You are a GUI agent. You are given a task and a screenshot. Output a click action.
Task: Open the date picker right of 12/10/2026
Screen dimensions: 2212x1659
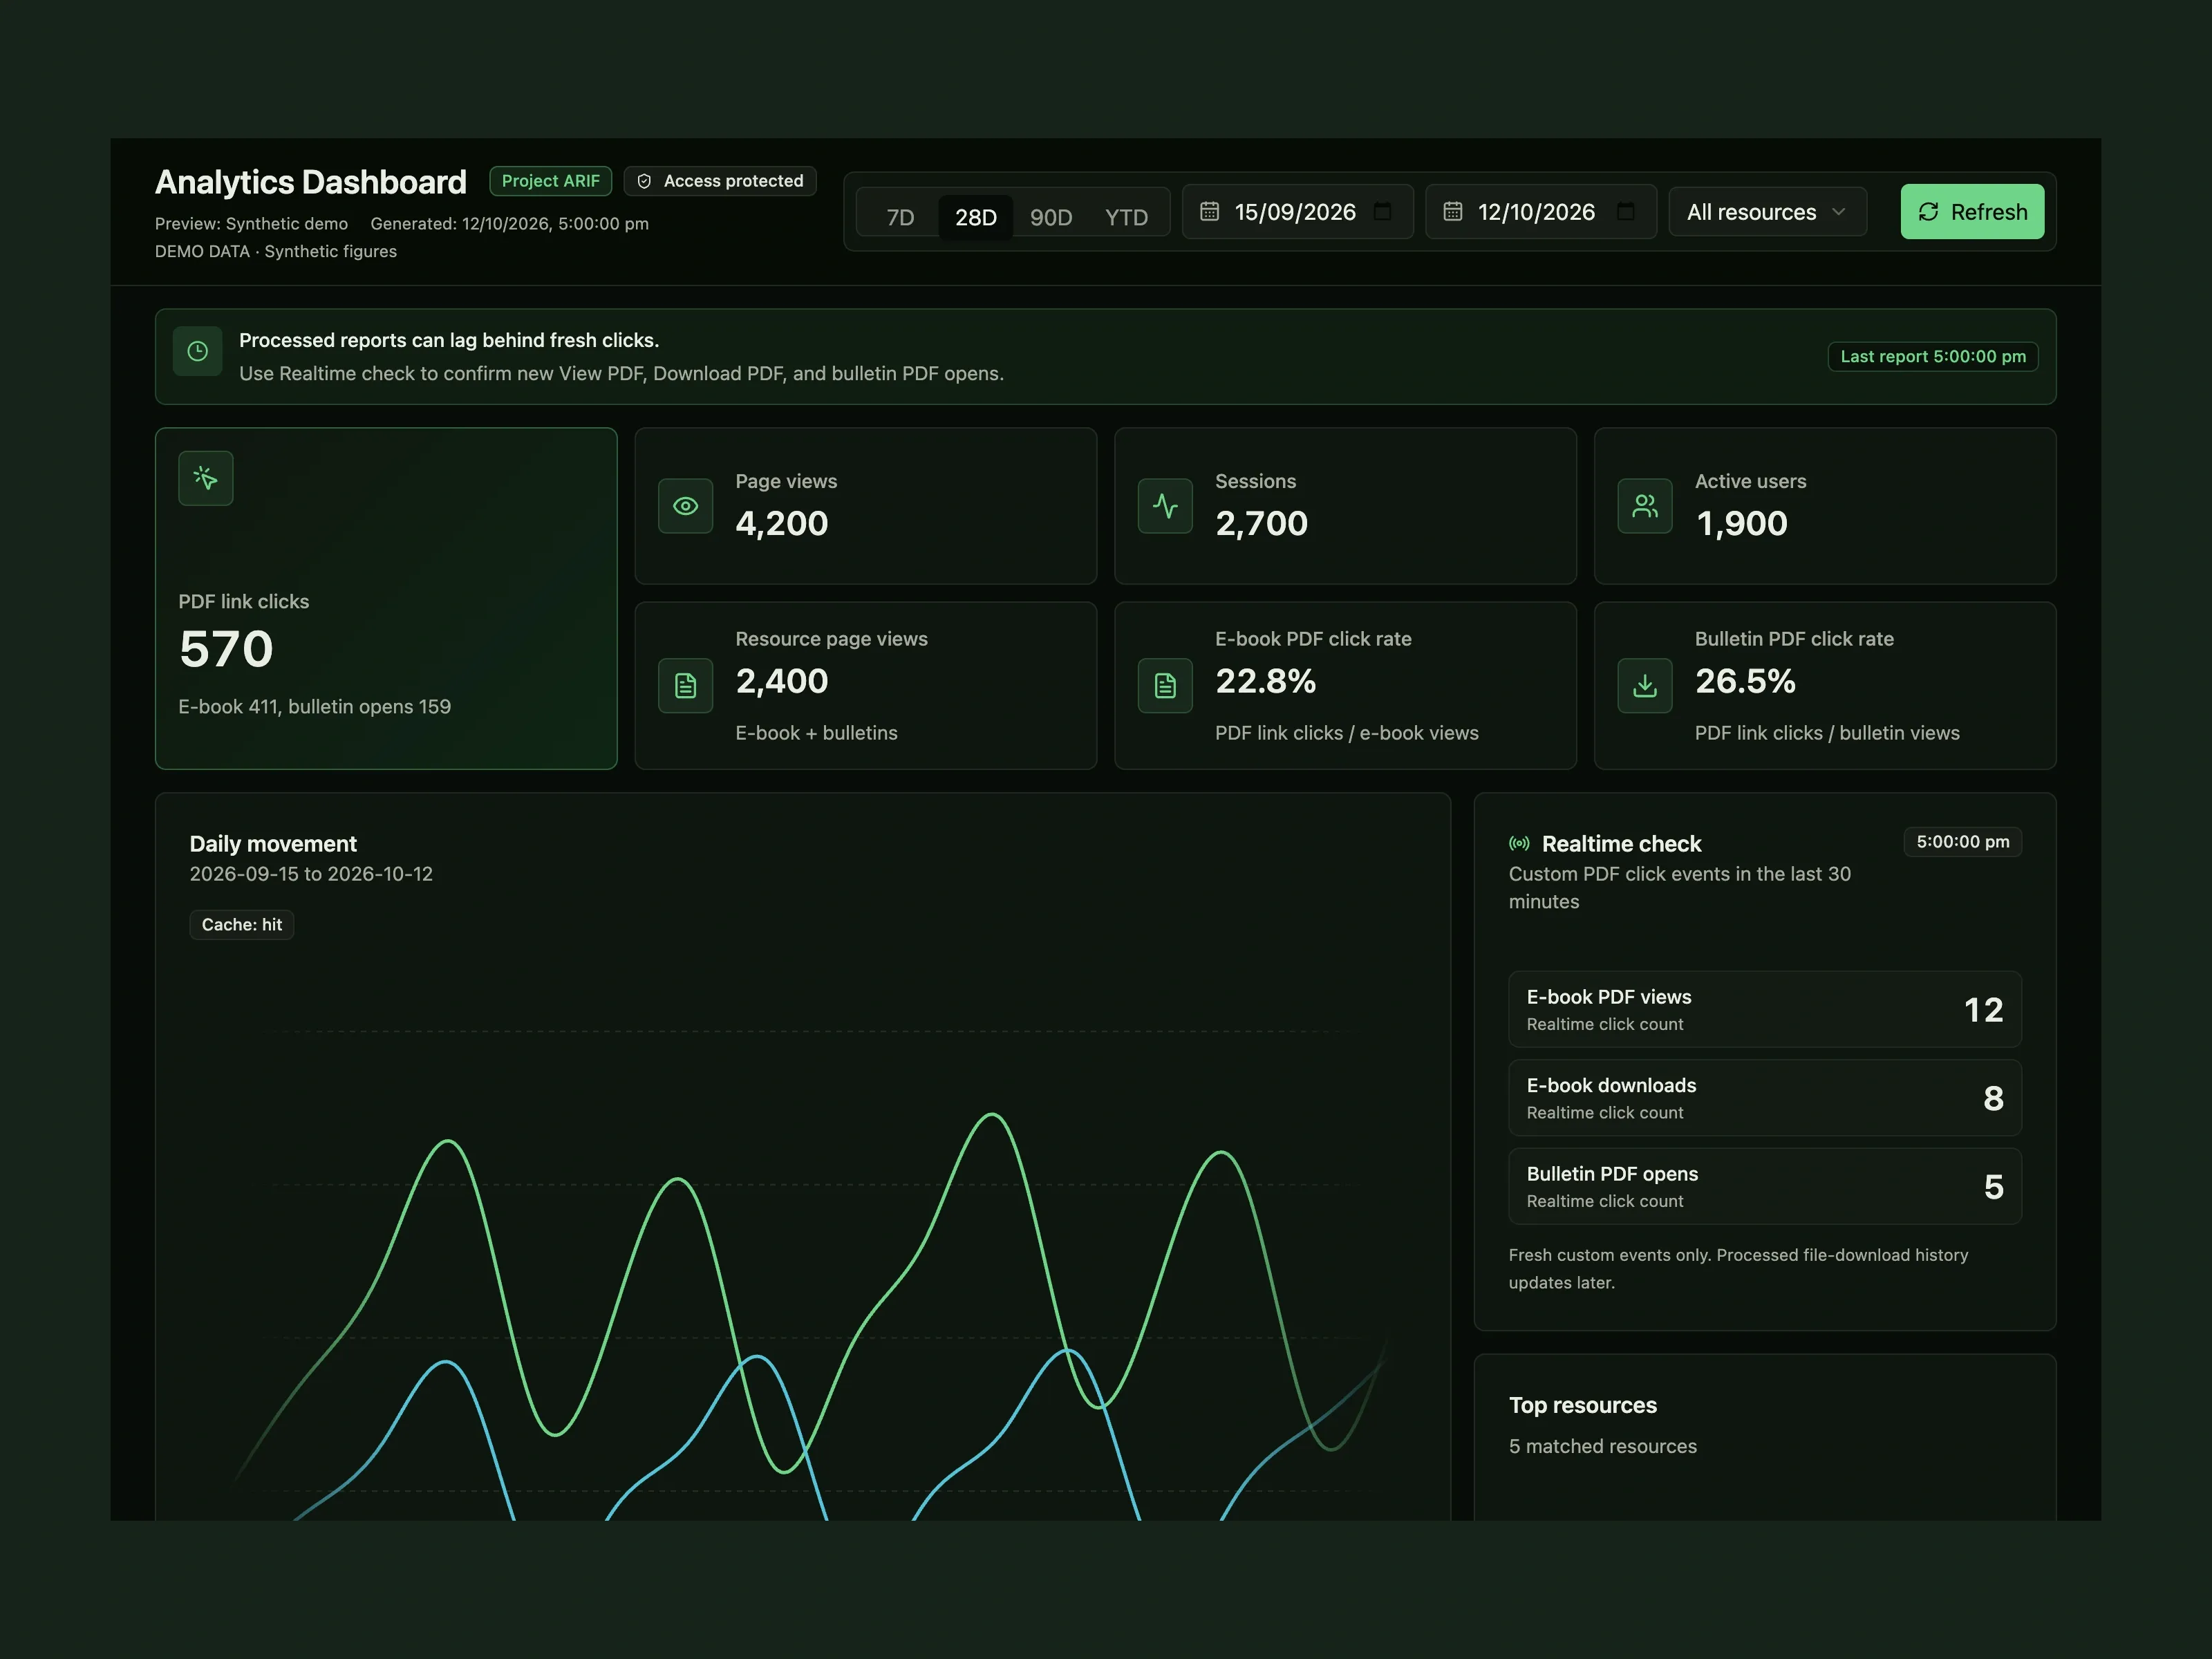coord(1626,211)
